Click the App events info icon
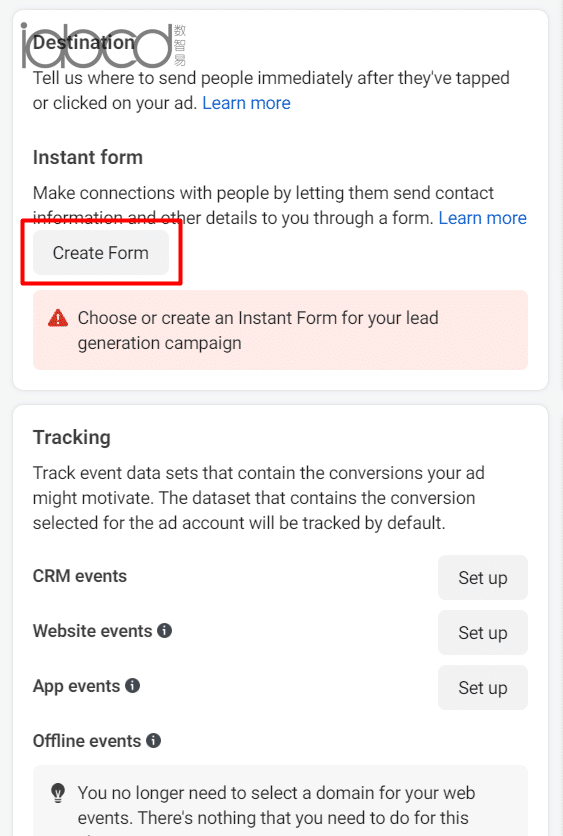Screen dimensions: 563x836 coord(133,686)
